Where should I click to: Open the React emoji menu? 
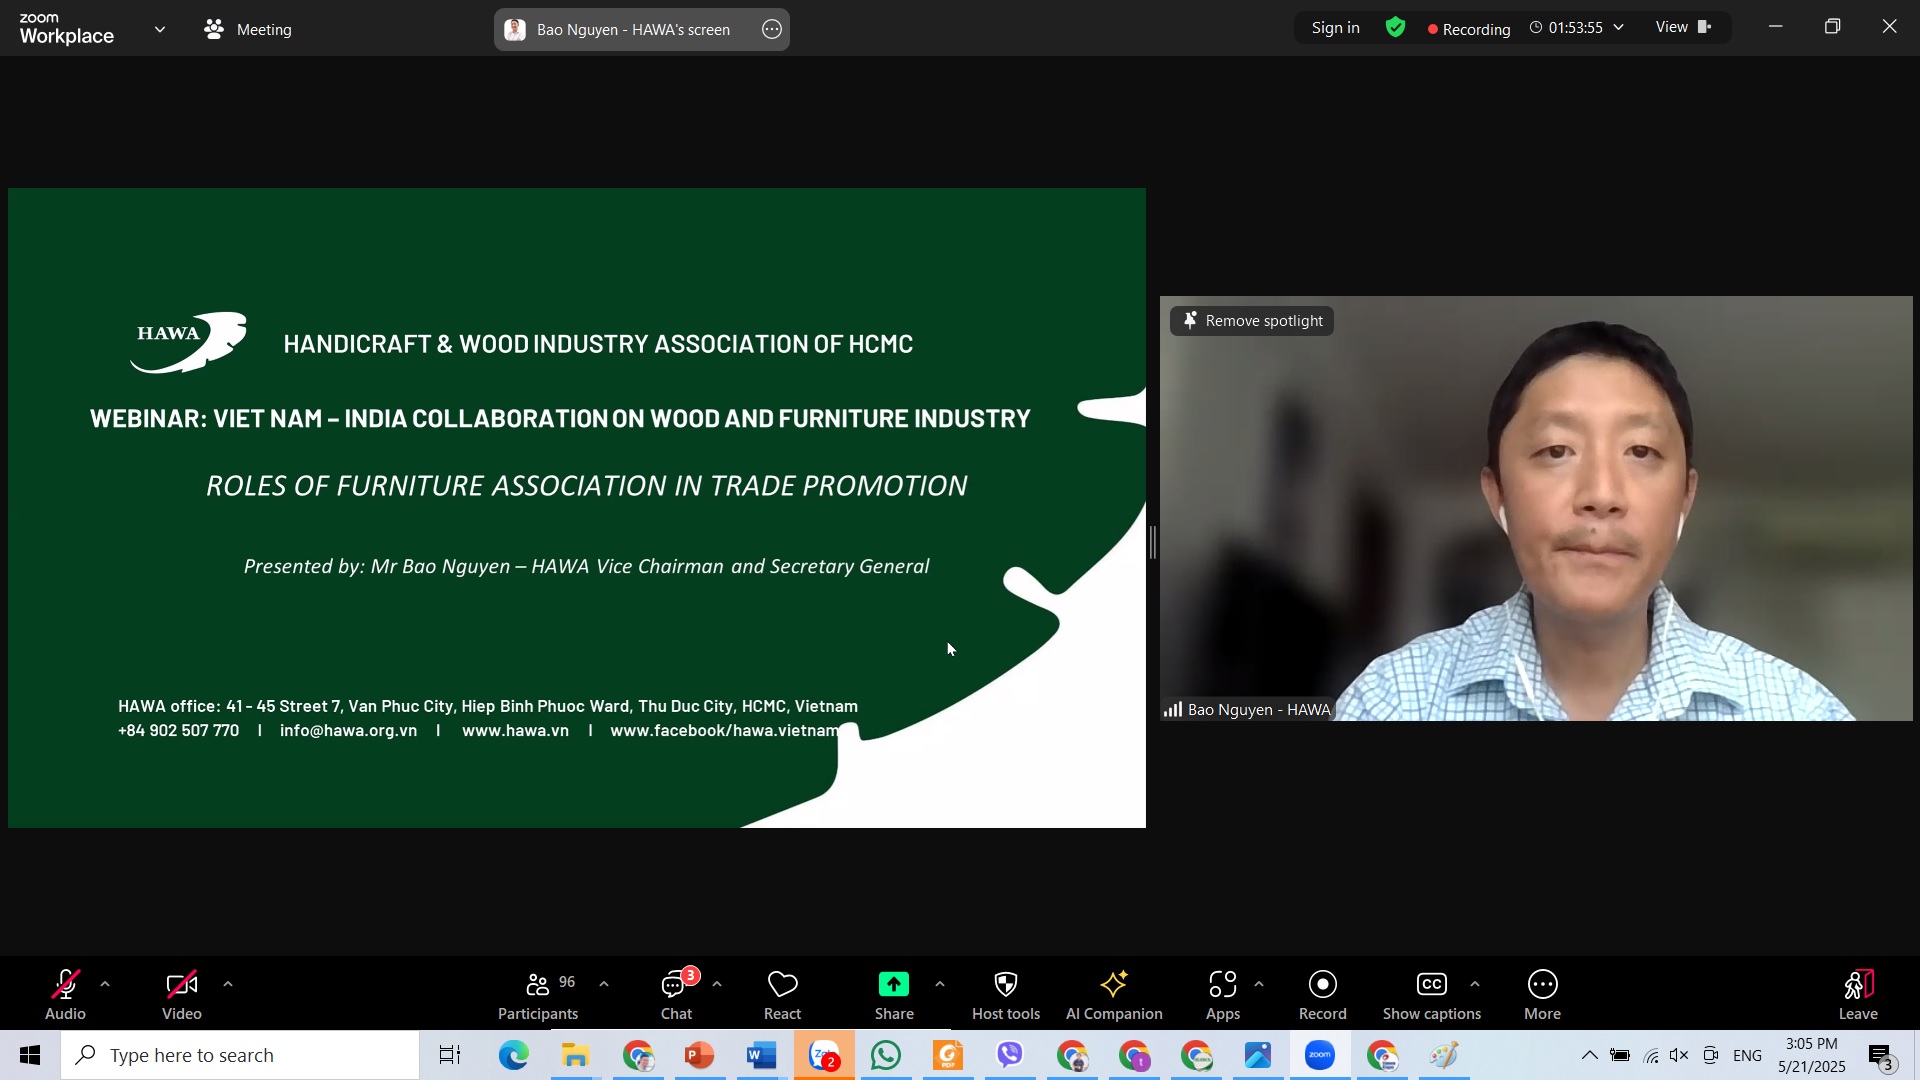click(782, 996)
